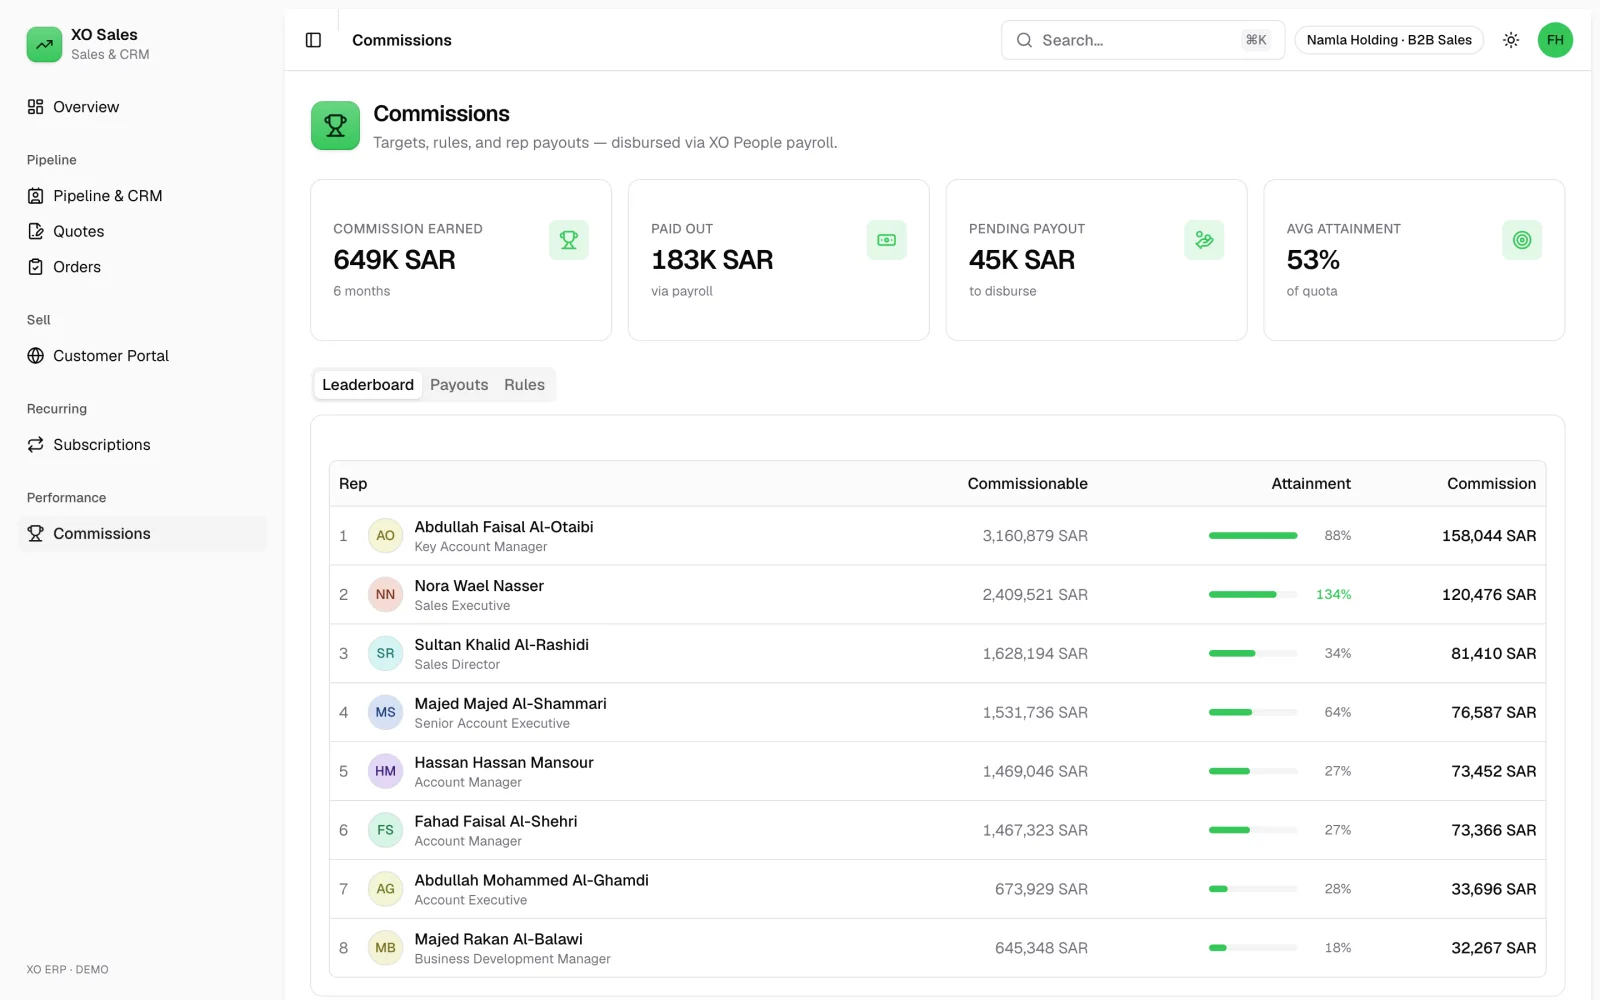This screenshot has height=1000, width=1600.
Task: Click the Pipeline & CRM contact icon
Action: point(36,196)
